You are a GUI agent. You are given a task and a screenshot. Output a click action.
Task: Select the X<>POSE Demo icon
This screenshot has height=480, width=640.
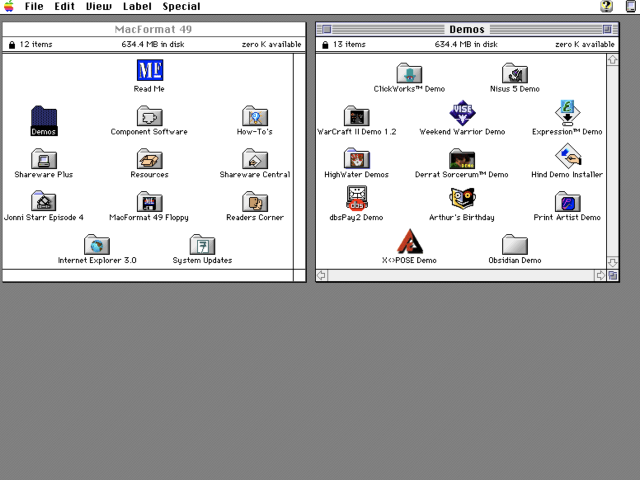click(410, 242)
